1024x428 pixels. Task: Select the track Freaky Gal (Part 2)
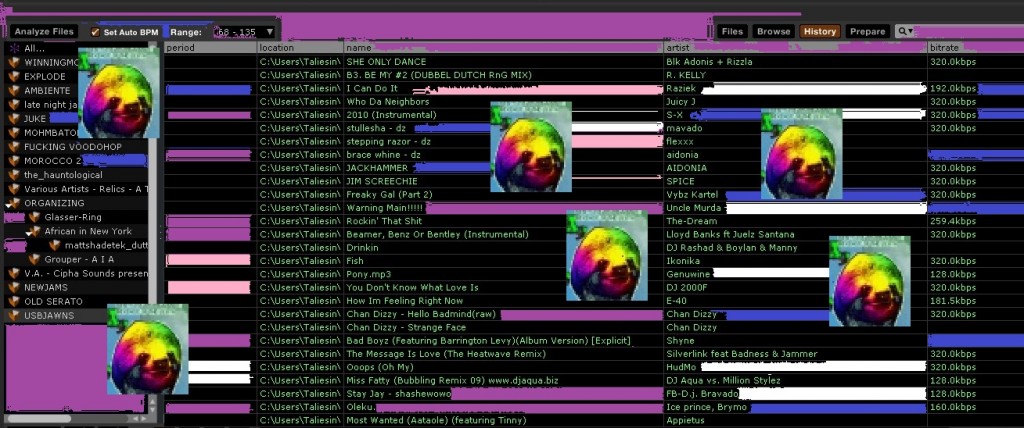pyautogui.click(x=389, y=195)
